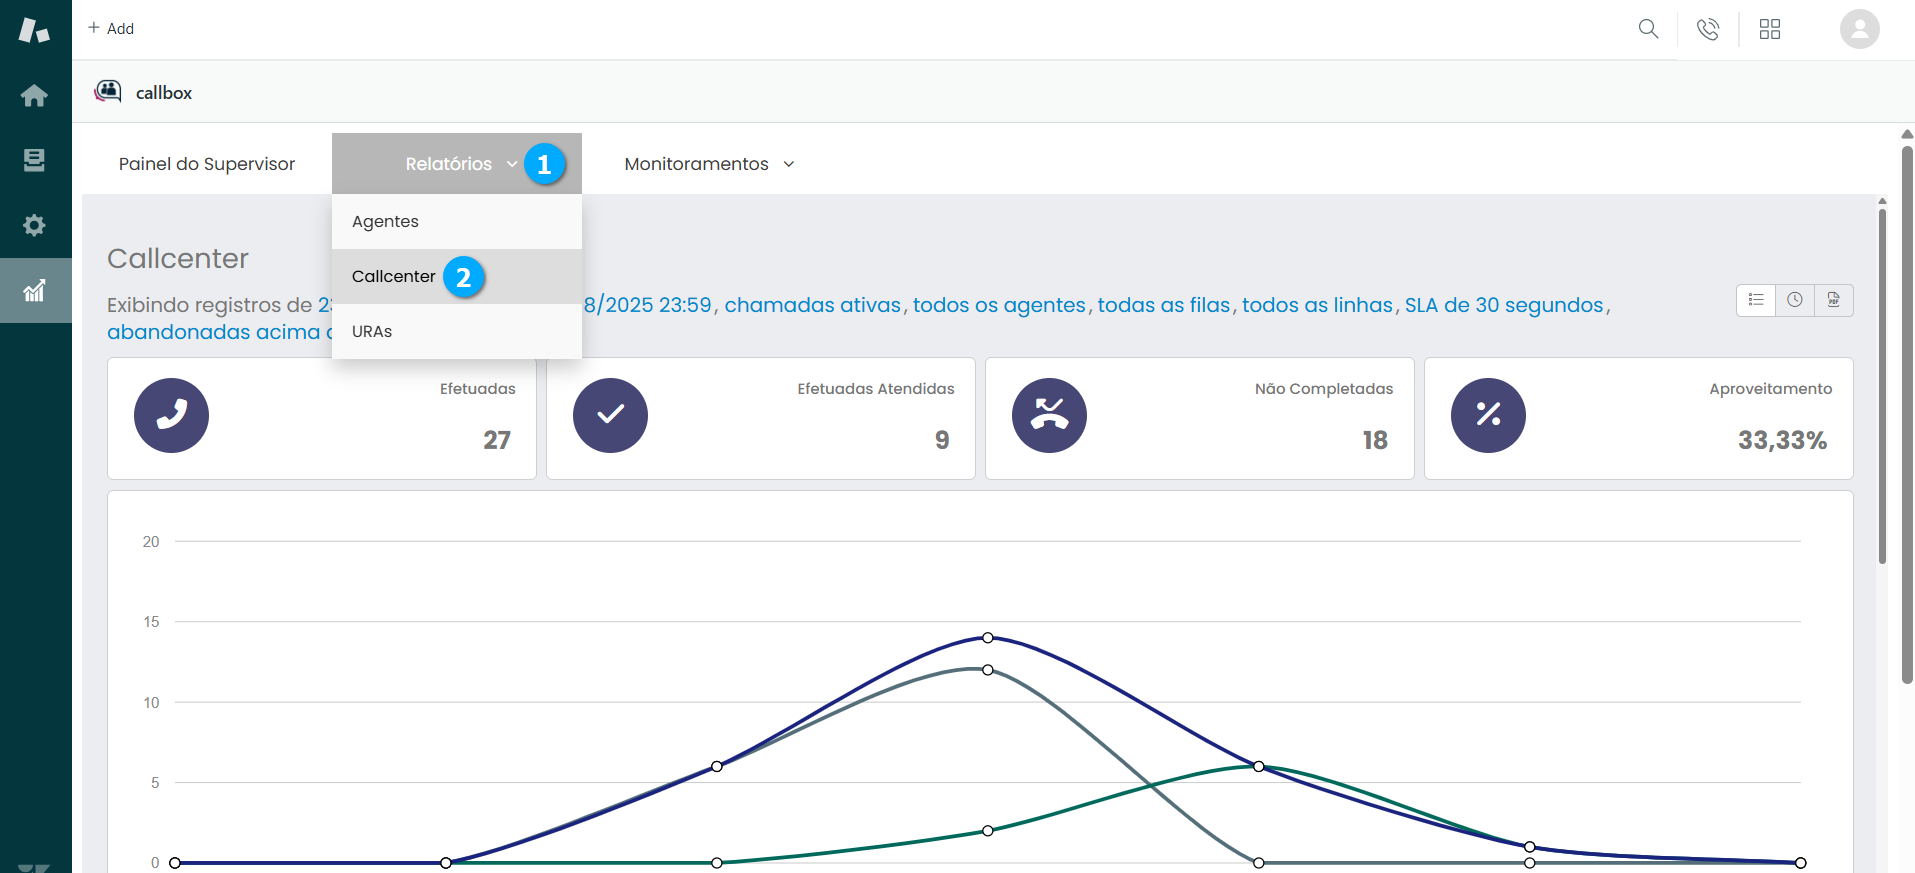Screen dimensions: 1915x873
Task: Choose URAs in the Relatórios menu
Action: pos(372,332)
